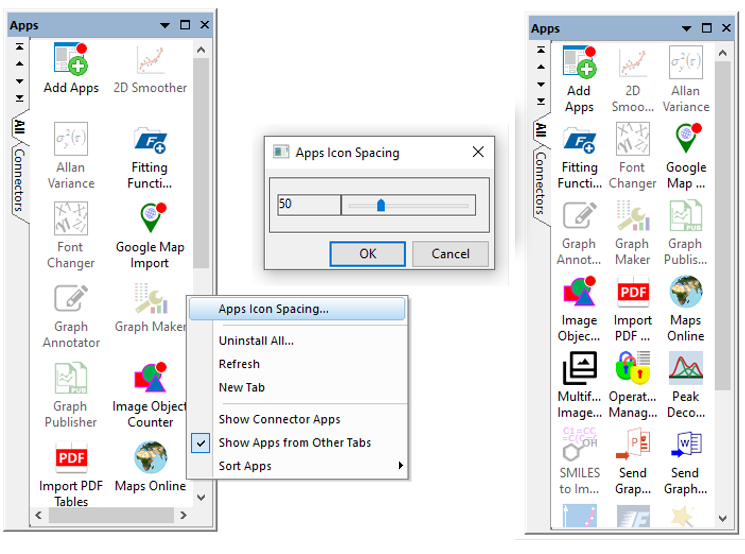Toggle Show Apps from Other Tabs checkmark
This screenshot has height=554, width=745.
pos(294,443)
